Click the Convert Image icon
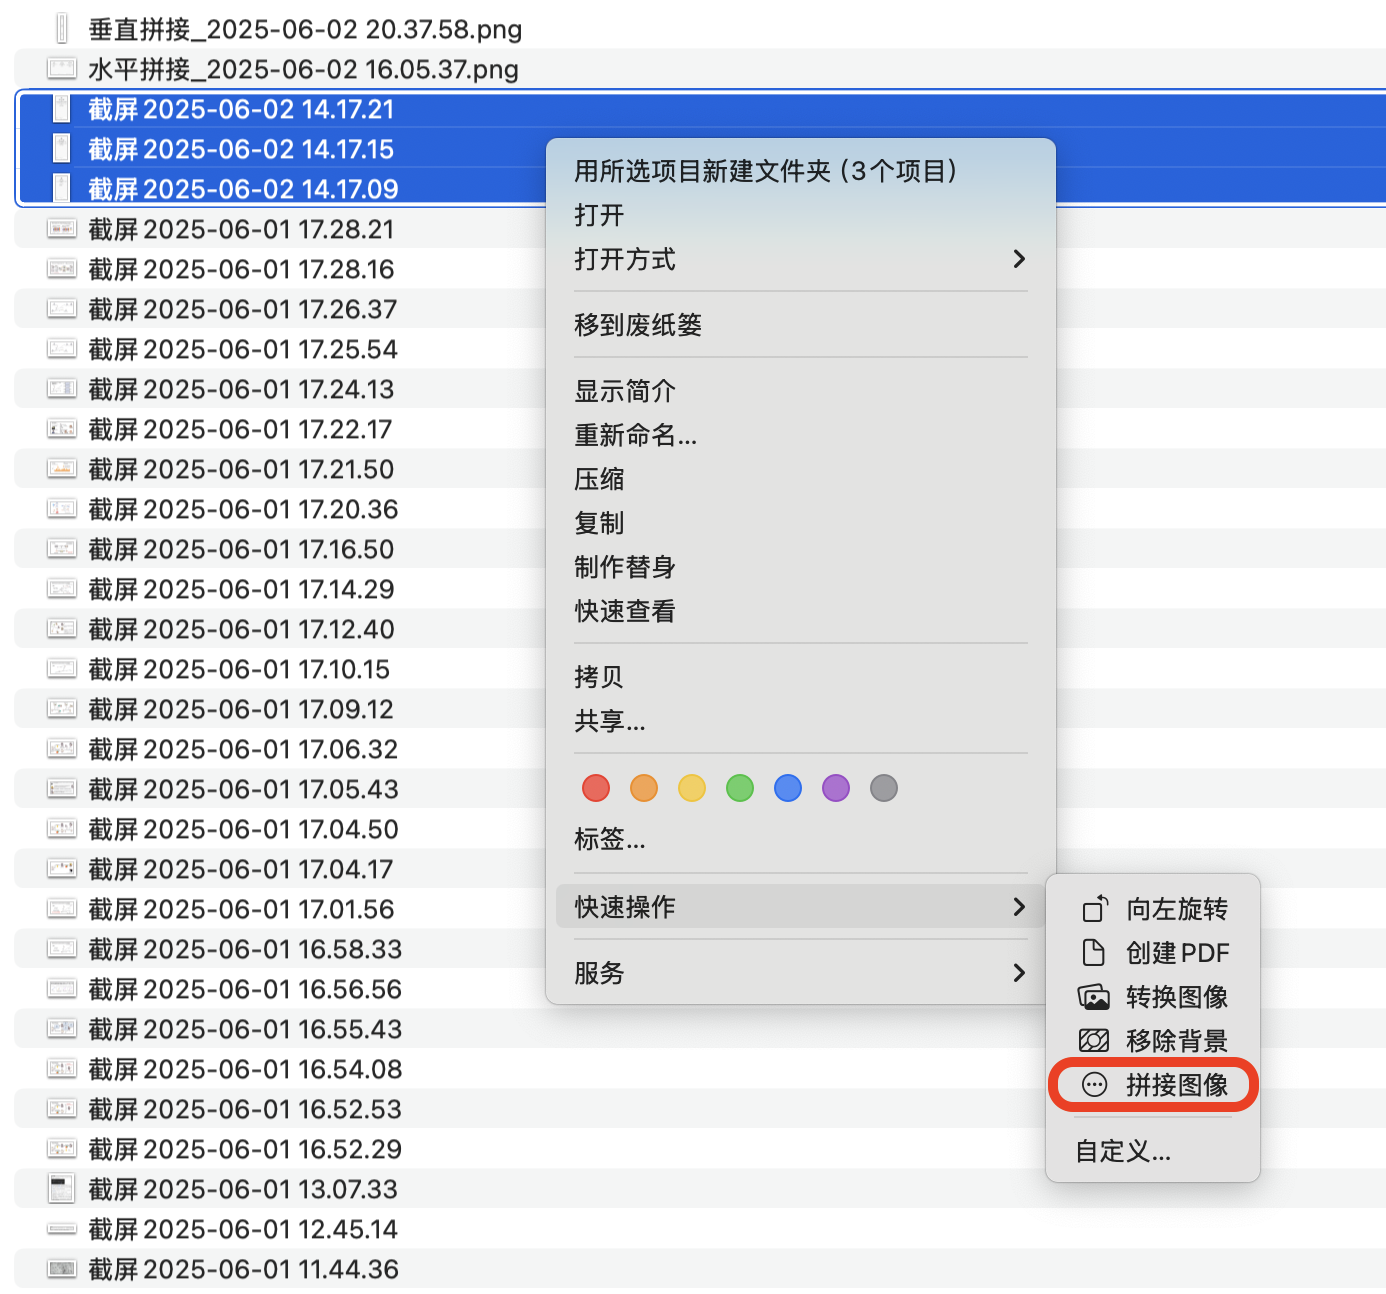This screenshot has height=1294, width=1386. (1094, 997)
